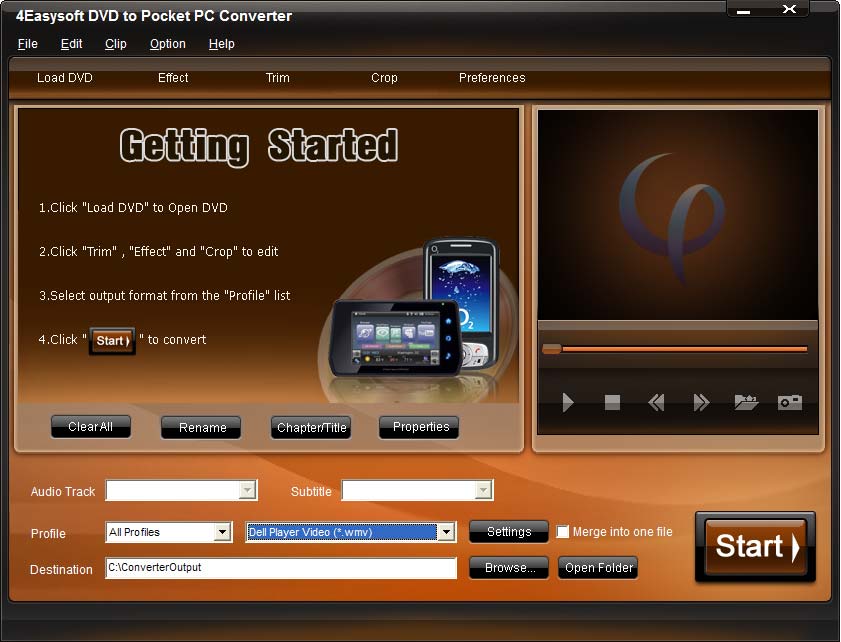Click the video preview display area
The width and height of the screenshot is (841, 642).
pyautogui.click(x=678, y=215)
